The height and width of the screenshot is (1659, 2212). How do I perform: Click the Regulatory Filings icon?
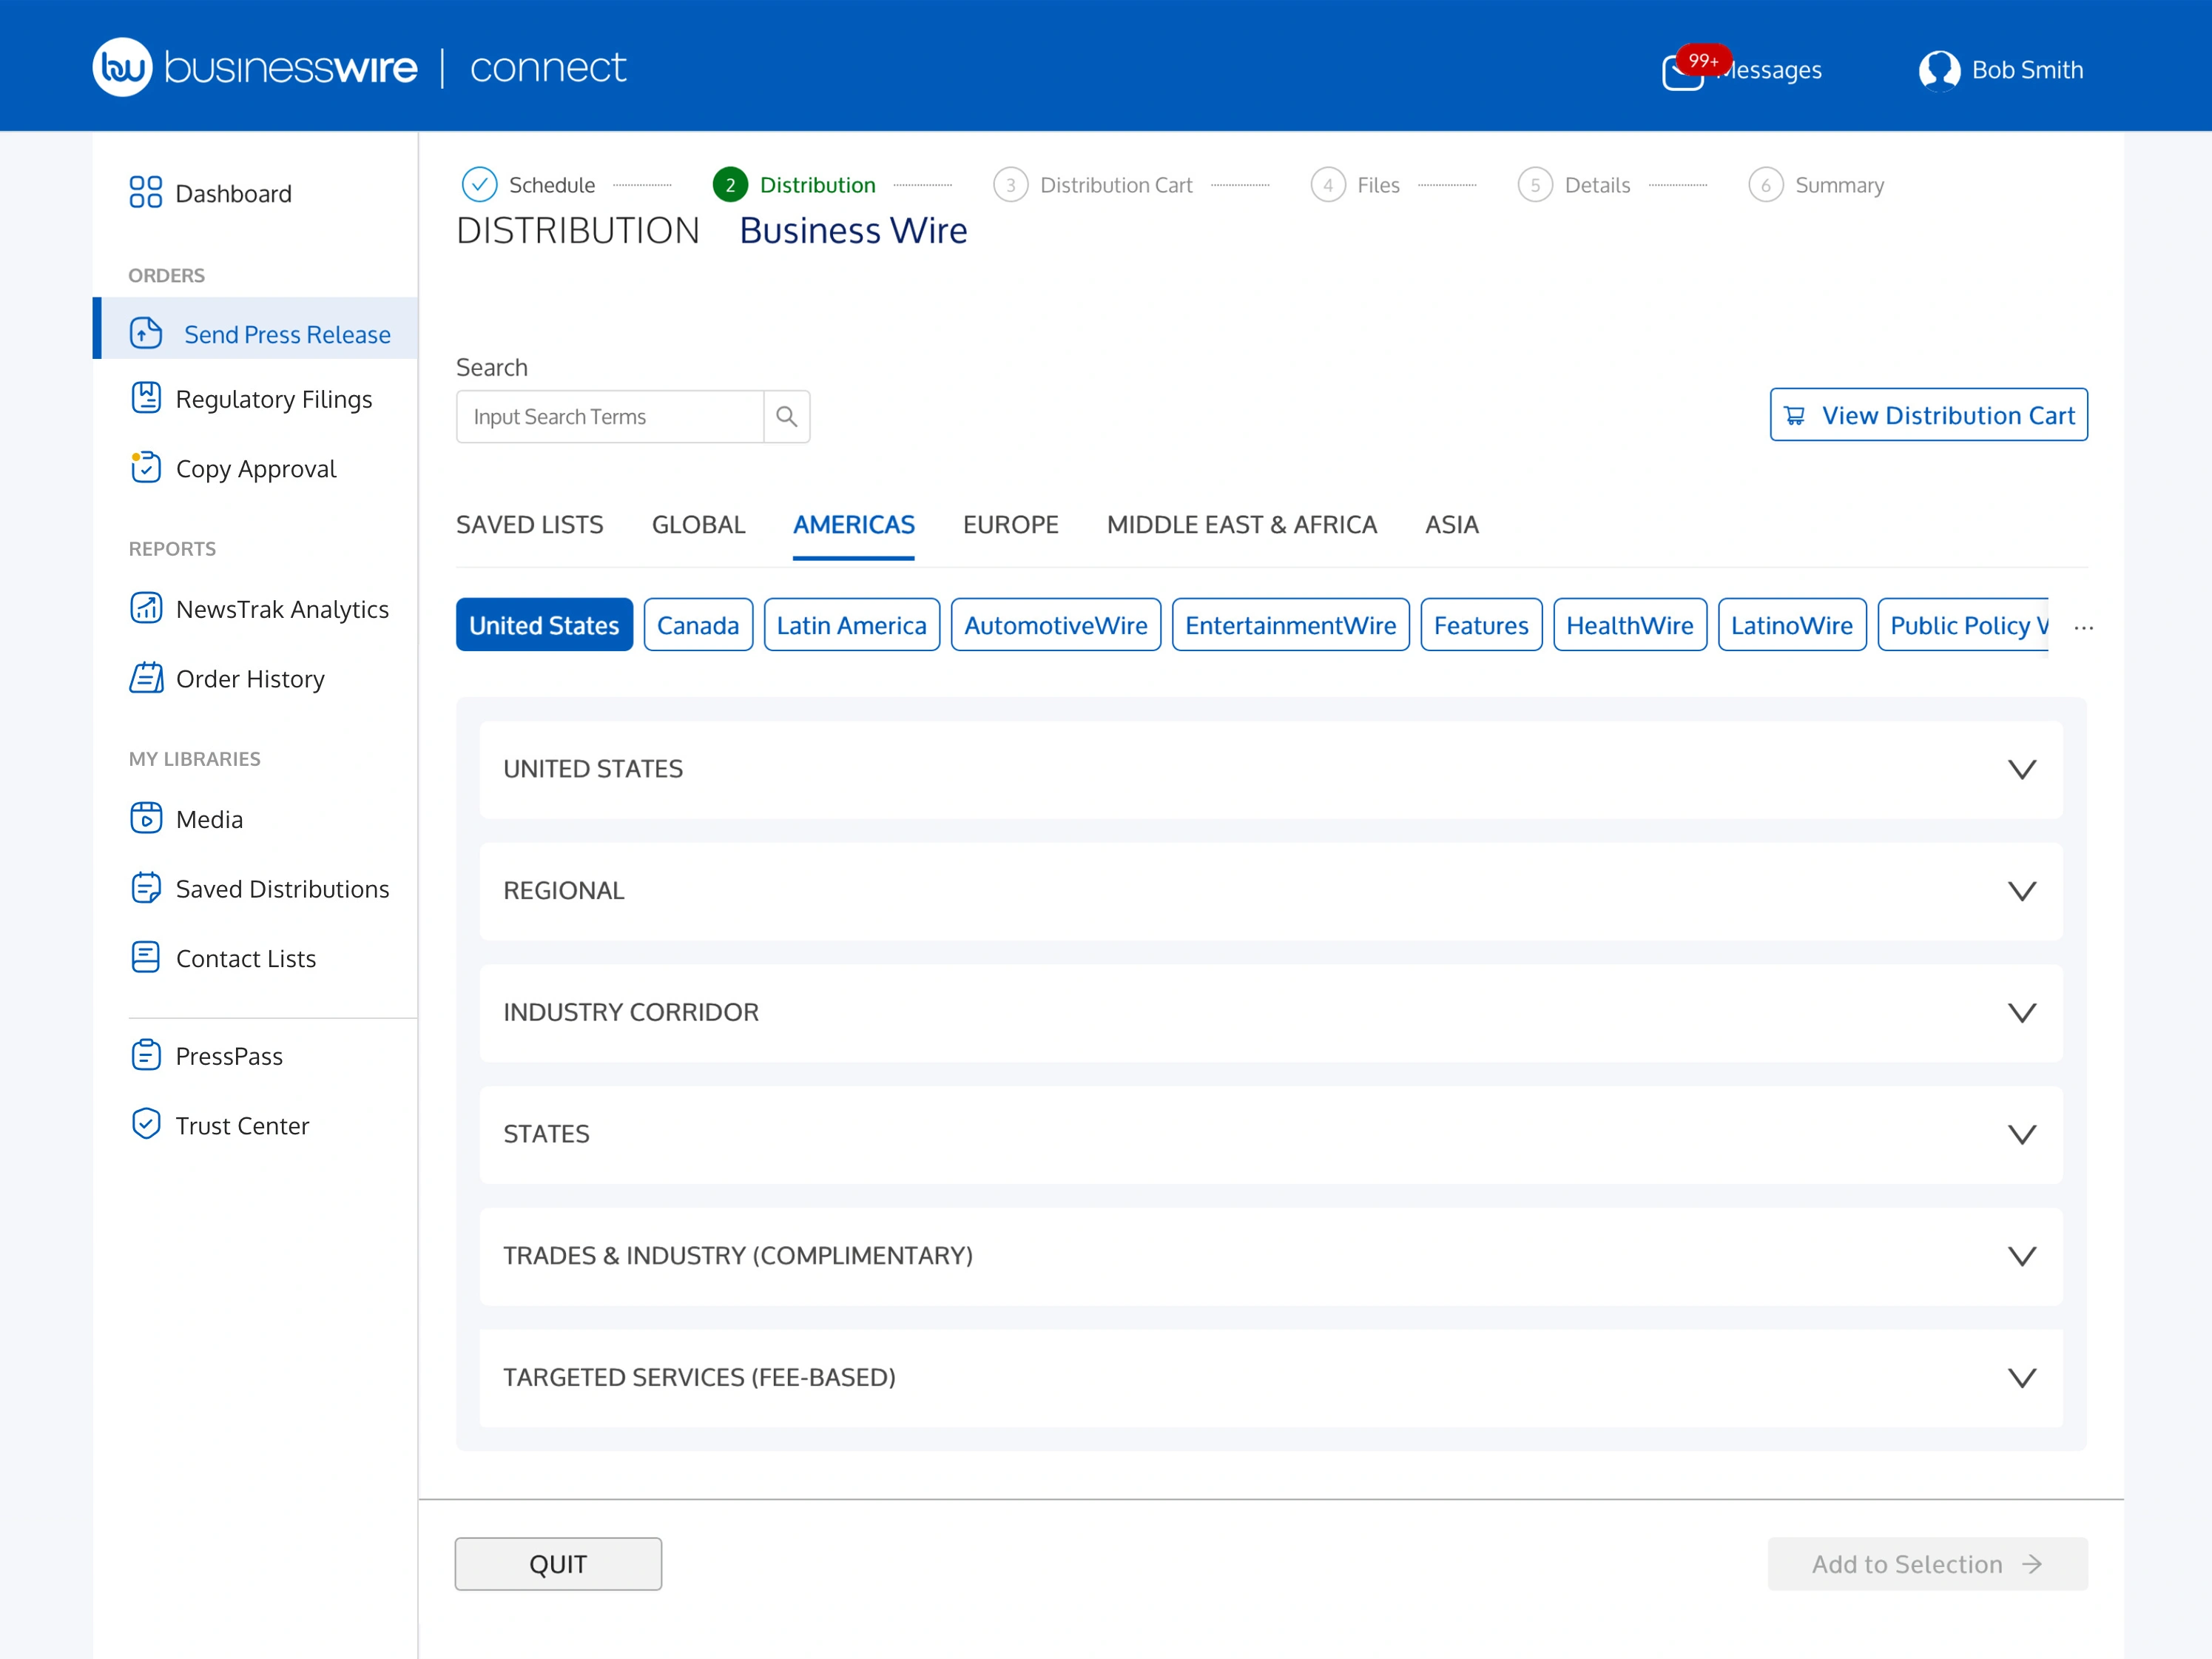(x=146, y=398)
